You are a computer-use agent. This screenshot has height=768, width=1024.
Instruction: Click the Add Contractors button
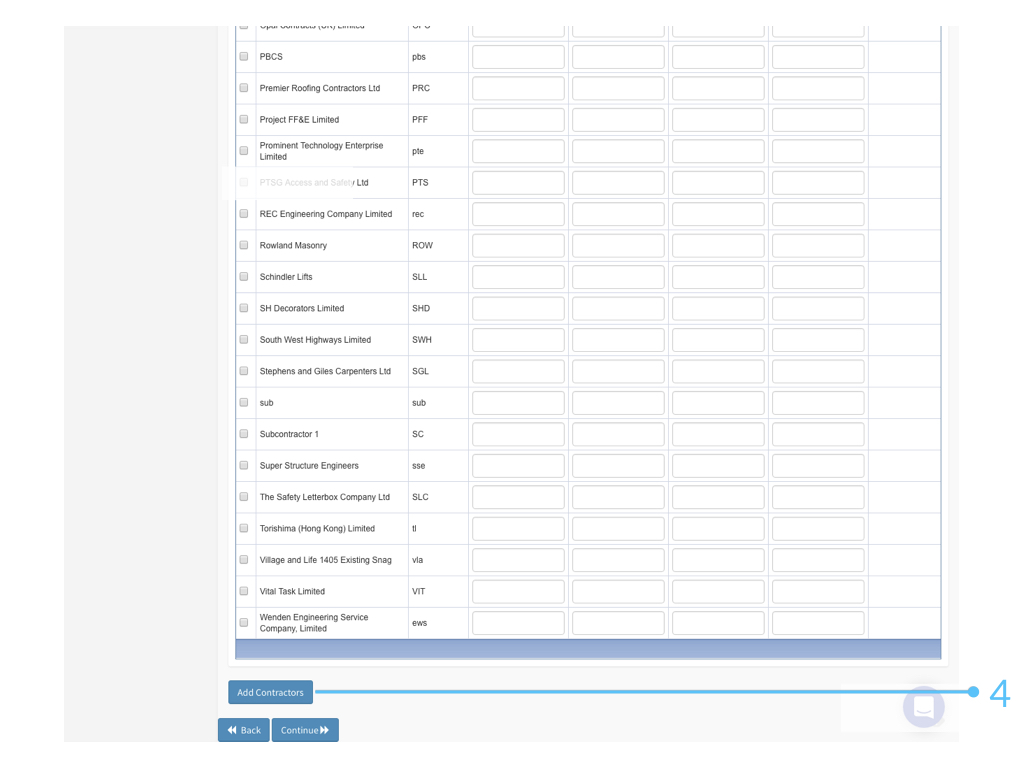click(x=270, y=692)
